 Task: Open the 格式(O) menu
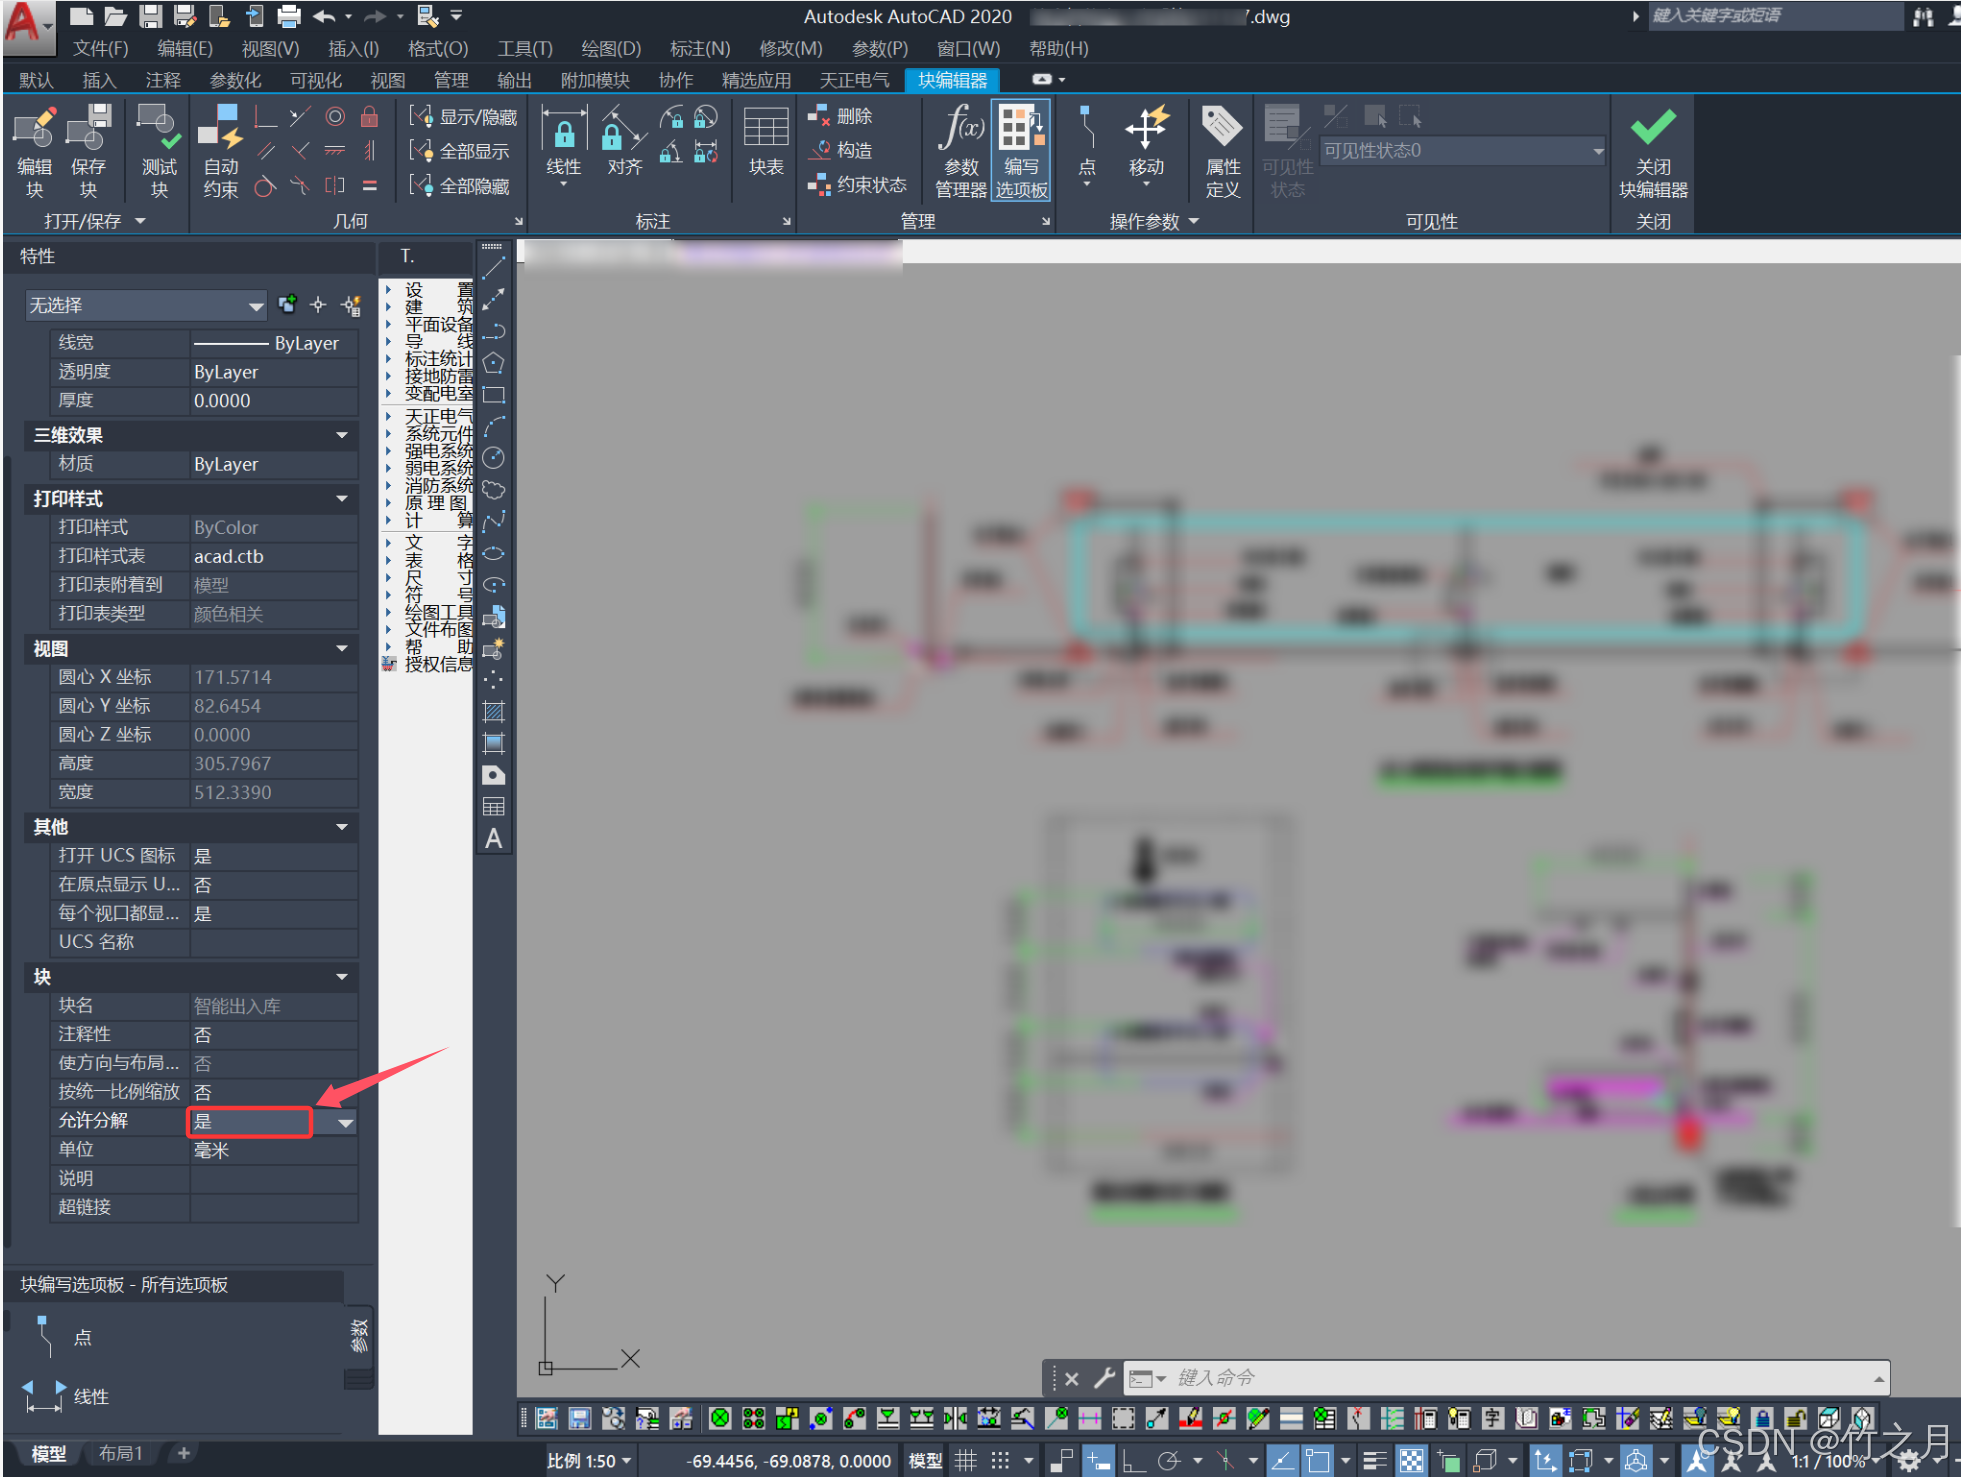(x=437, y=48)
